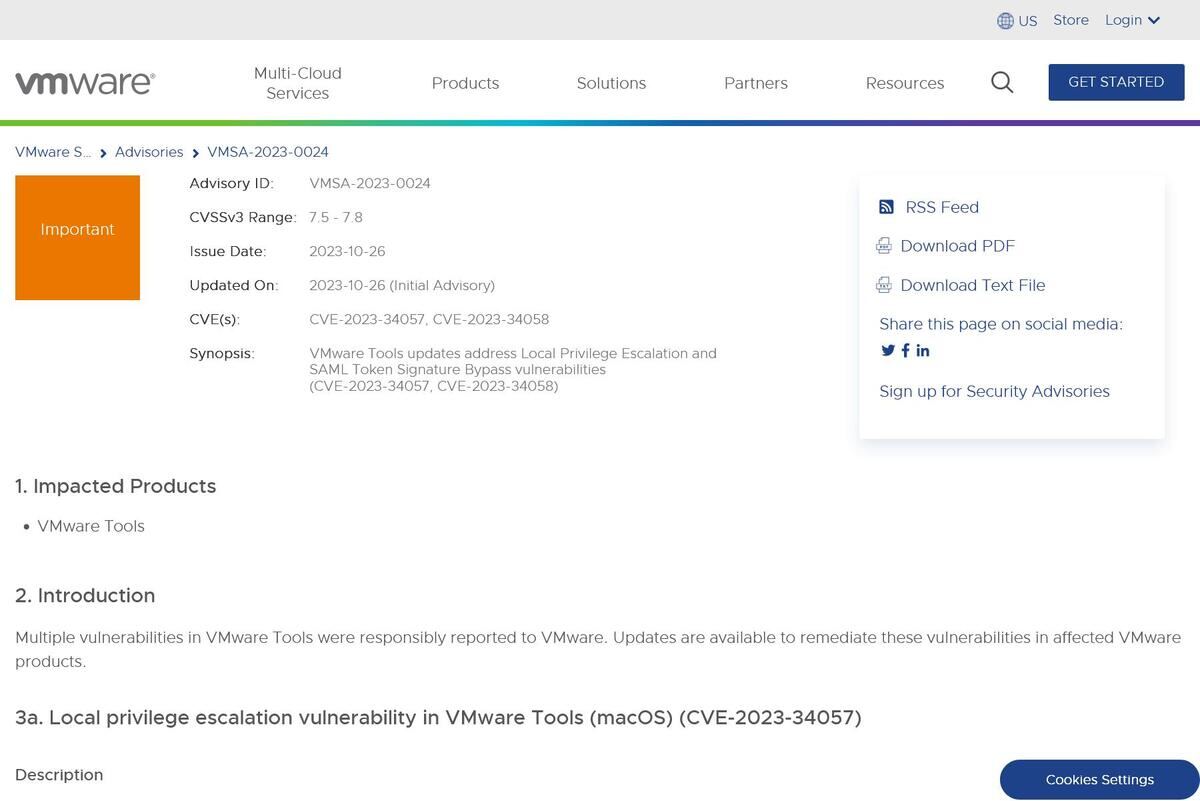Click the Updated On value Initial Advisory
1200x801 pixels.
tap(402, 285)
